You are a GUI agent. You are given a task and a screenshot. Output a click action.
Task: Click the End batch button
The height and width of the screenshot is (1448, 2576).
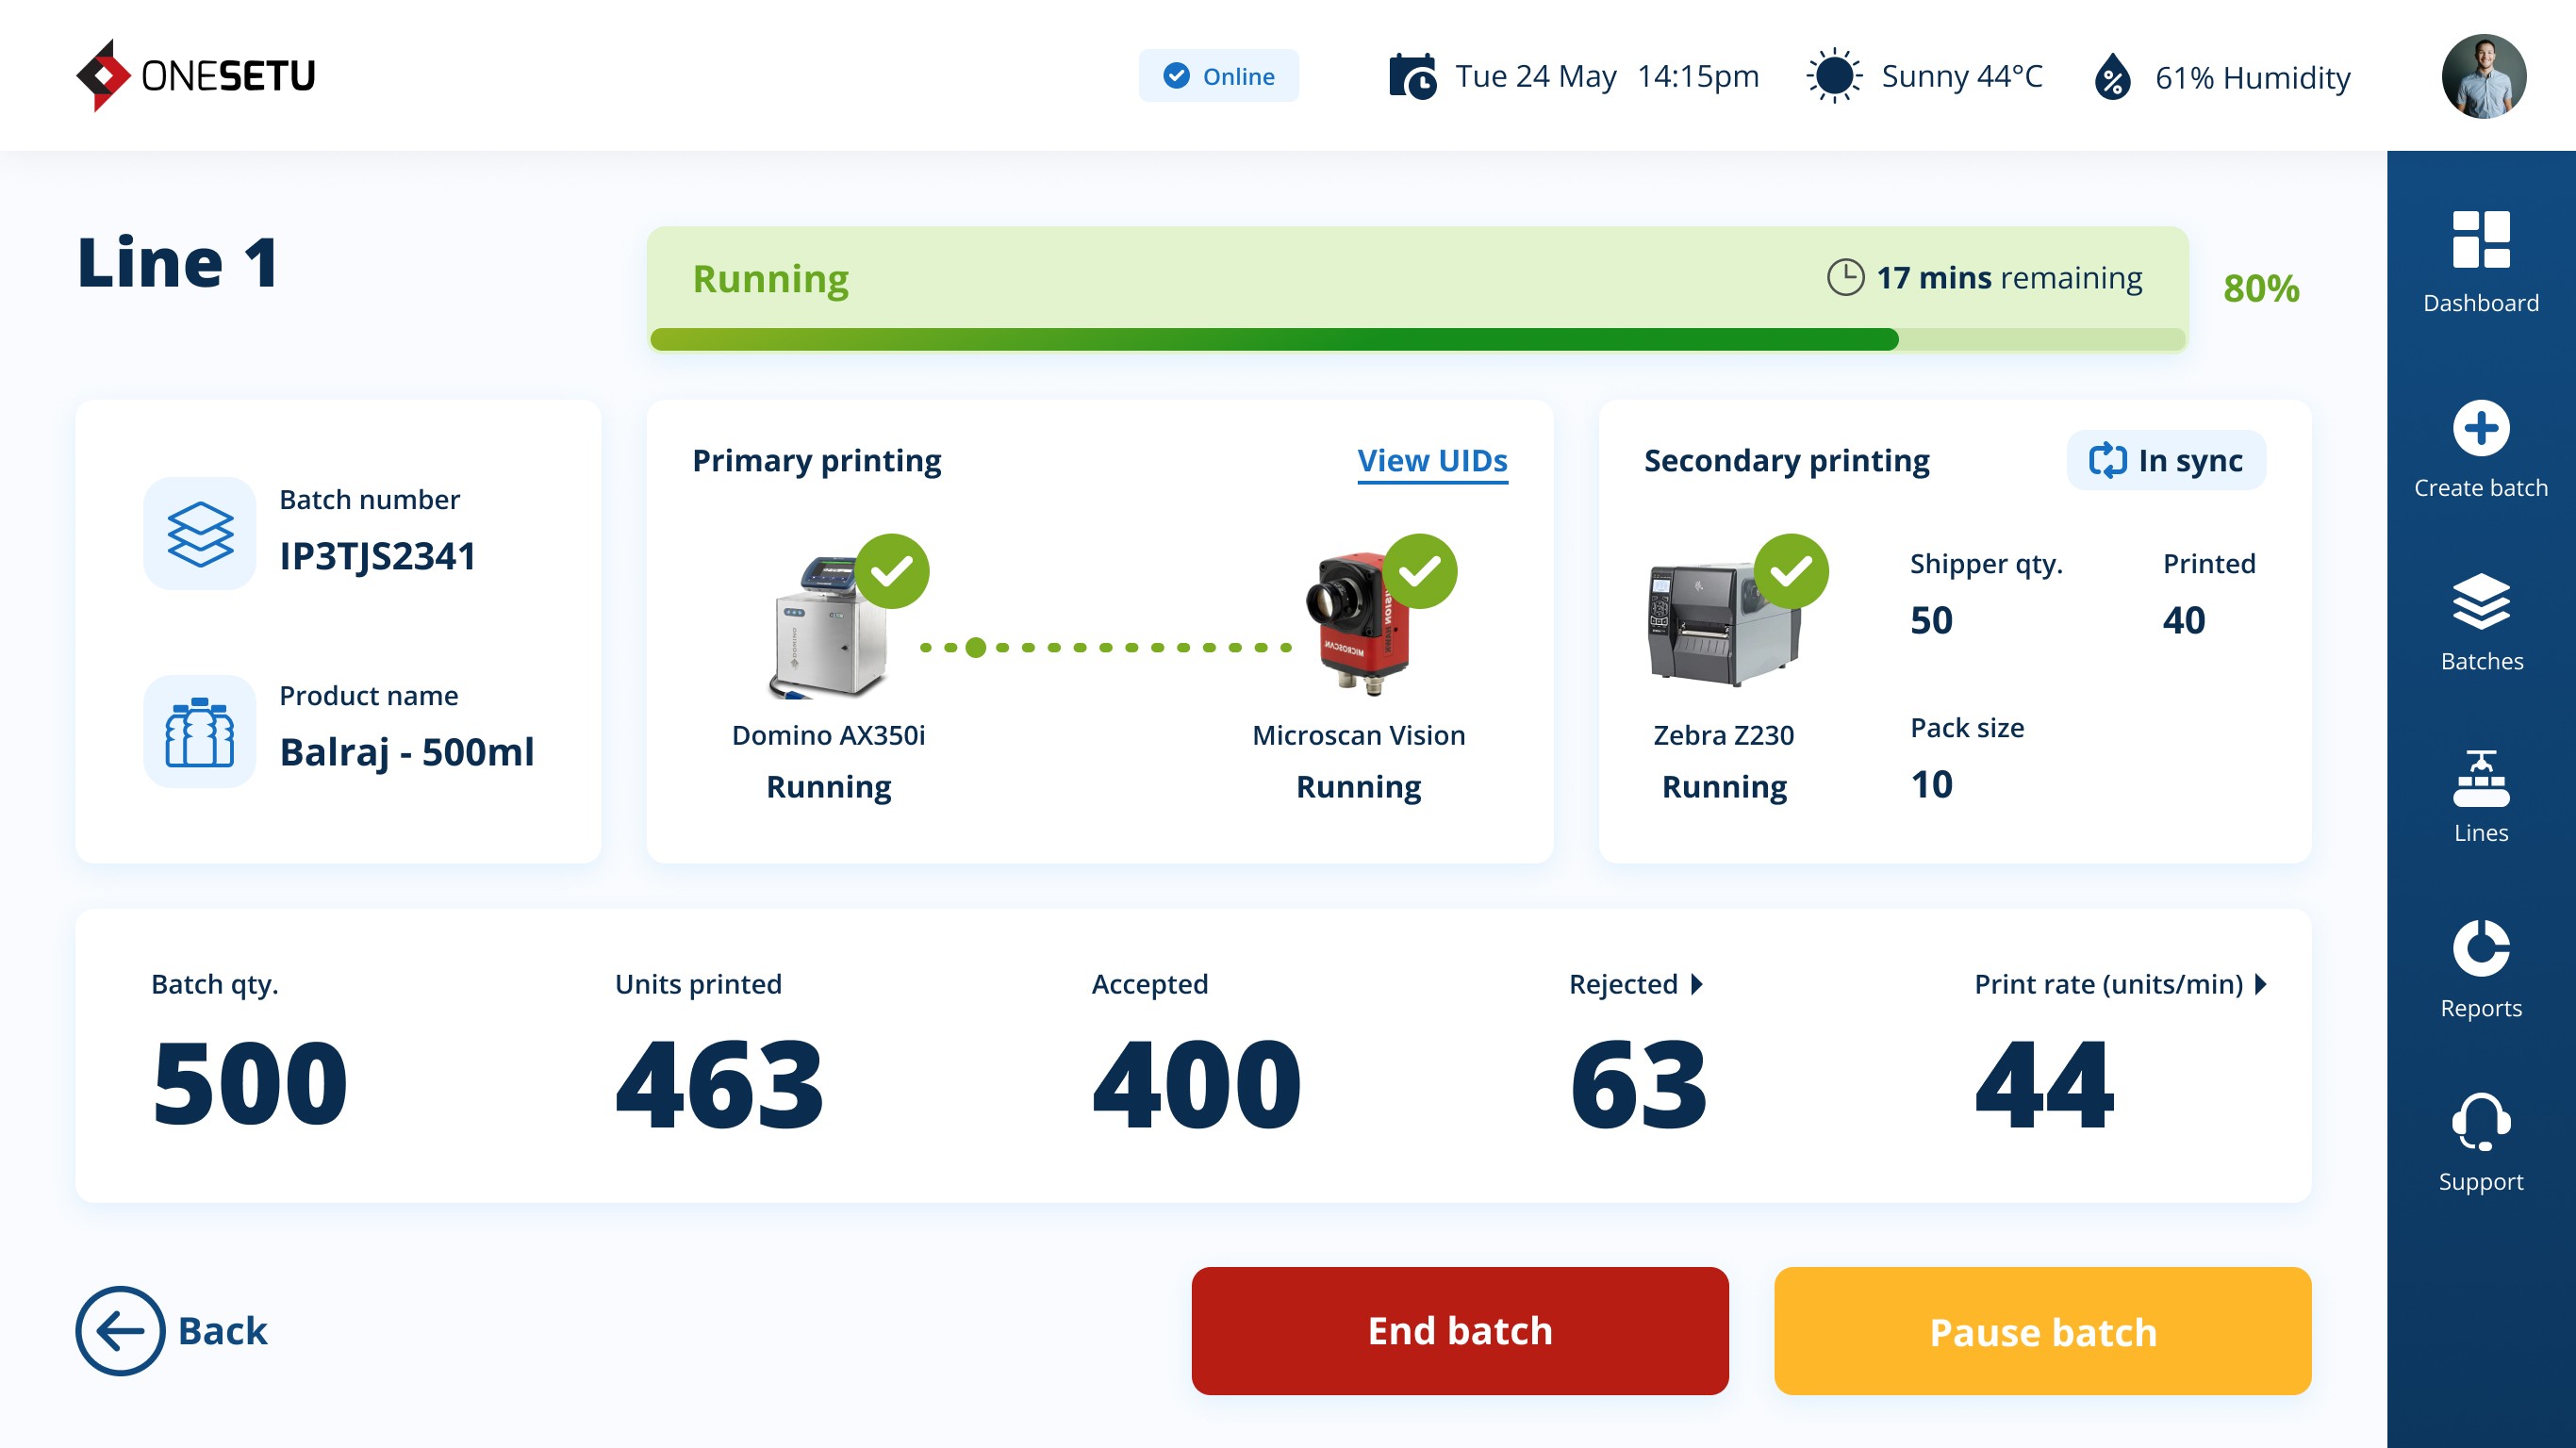(x=1460, y=1331)
